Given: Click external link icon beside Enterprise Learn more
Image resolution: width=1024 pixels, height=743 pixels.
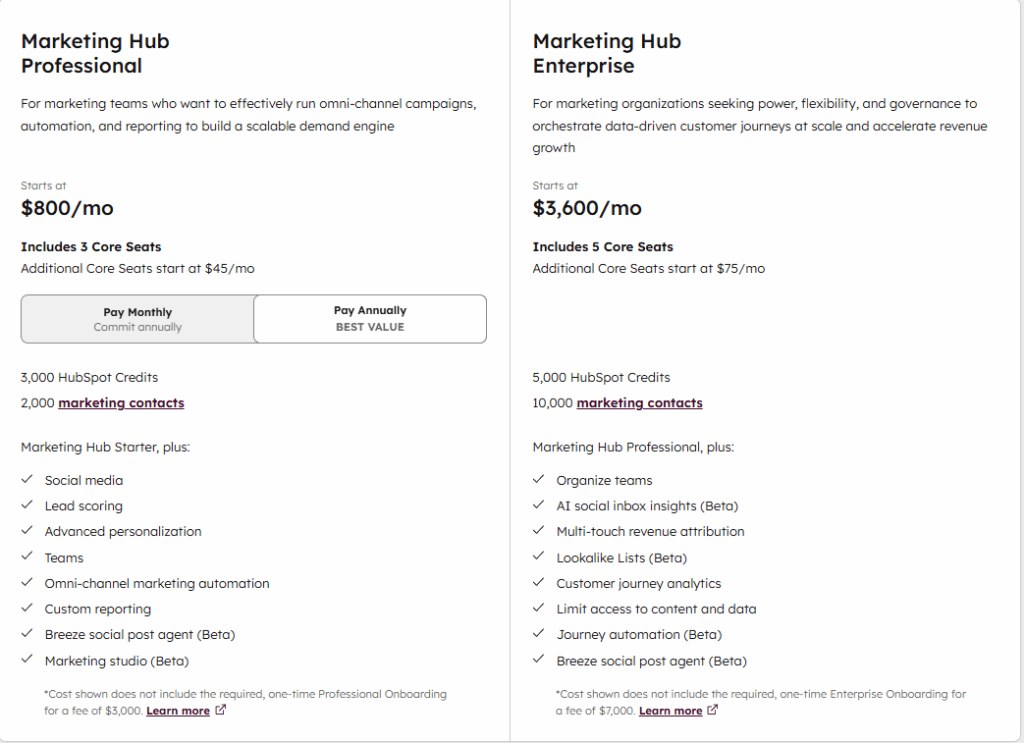Looking at the screenshot, I should (713, 711).
